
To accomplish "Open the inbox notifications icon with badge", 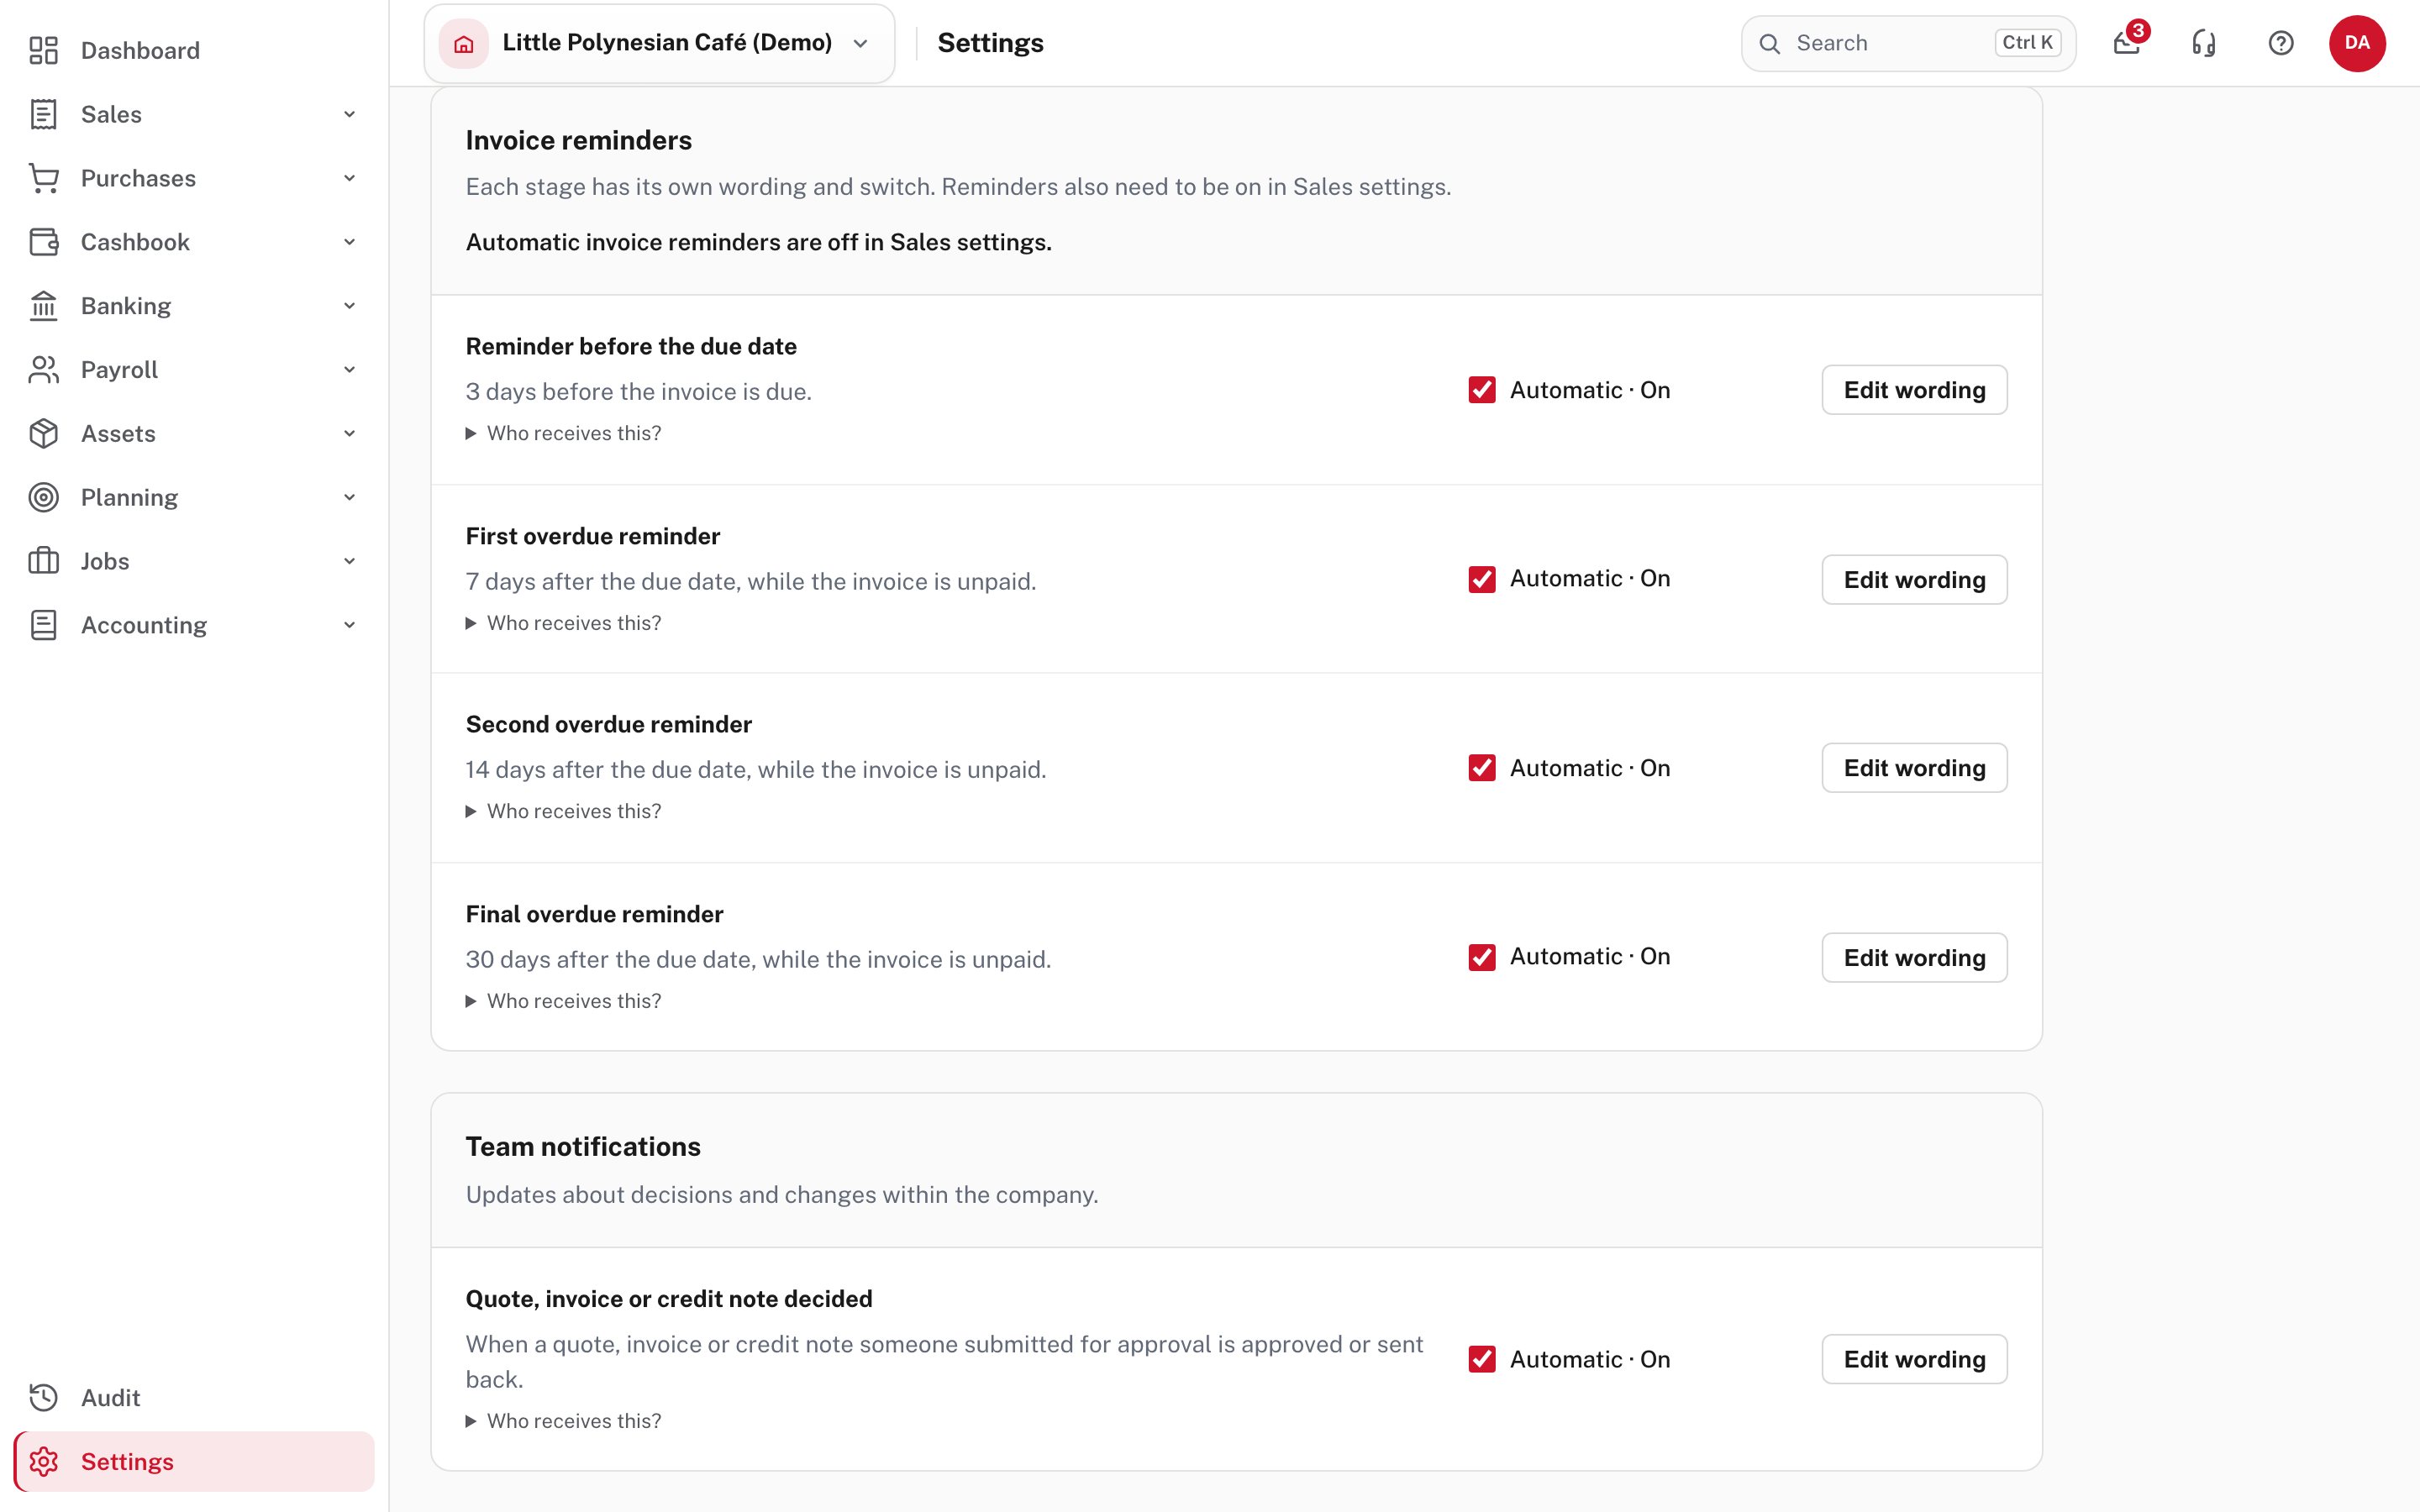I will point(2127,43).
